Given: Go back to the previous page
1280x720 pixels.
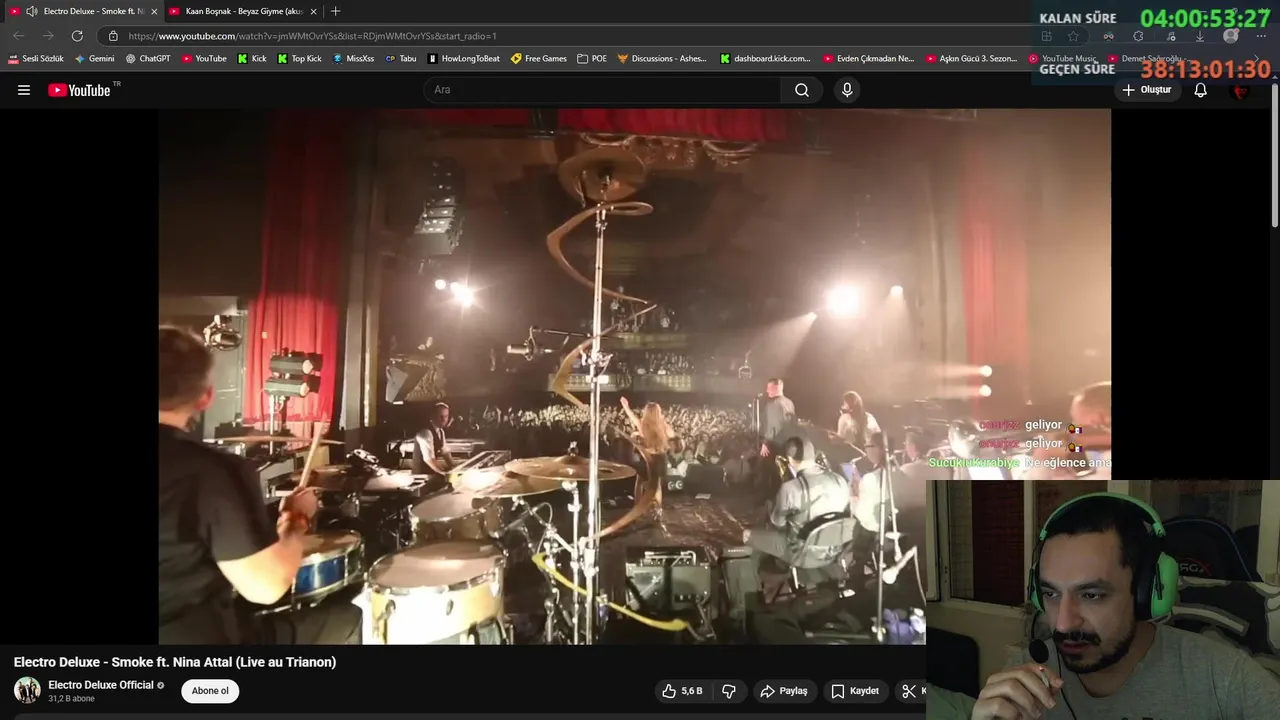Looking at the screenshot, I should click(x=18, y=36).
